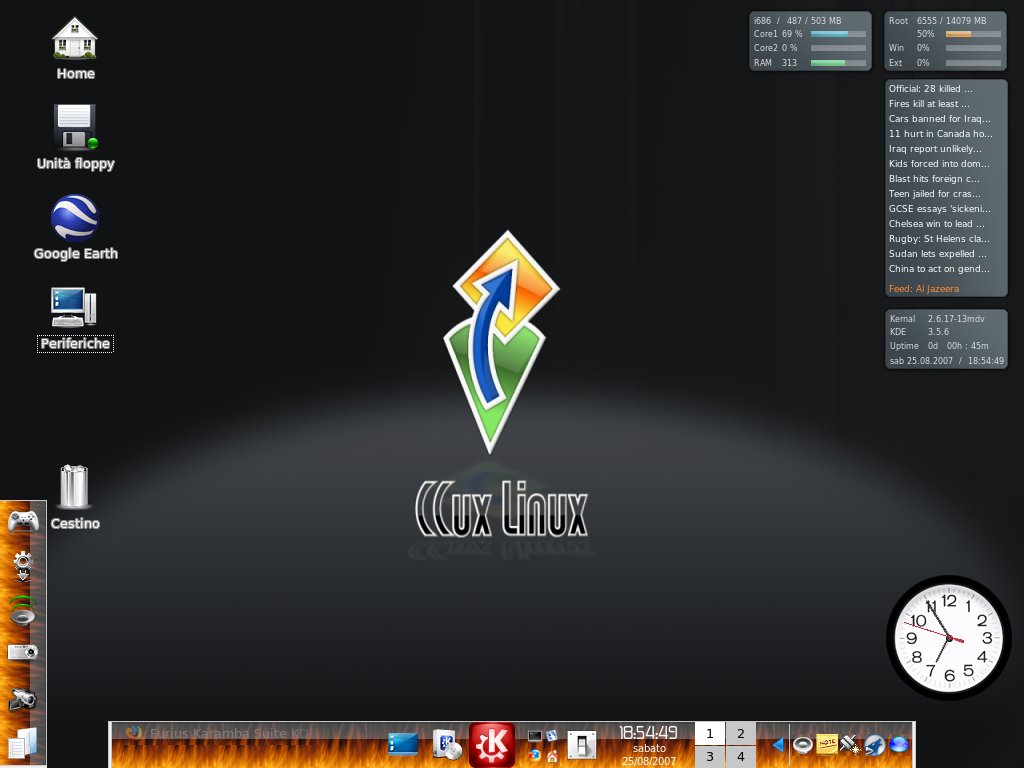Click the date 25/08/2007 in panel
The height and width of the screenshot is (768, 1024).
[x=648, y=761]
